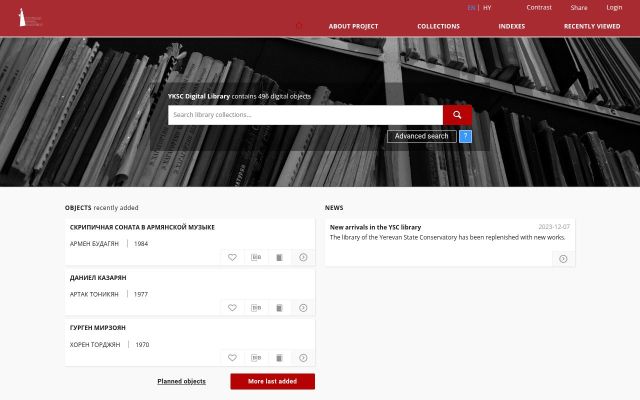Click author Хорен Торджян
Screen dimensions: 640x400
95,344
